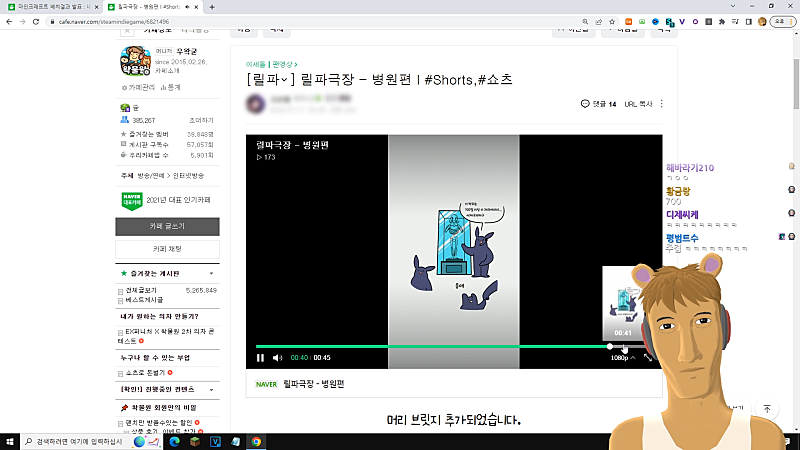Click the cafe profile image in sidebar
The width and height of the screenshot is (800, 450).
pos(135,61)
